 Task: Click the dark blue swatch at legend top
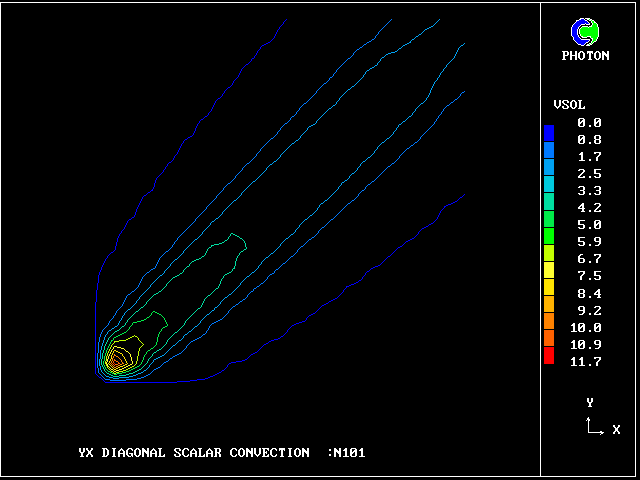click(x=548, y=132)
